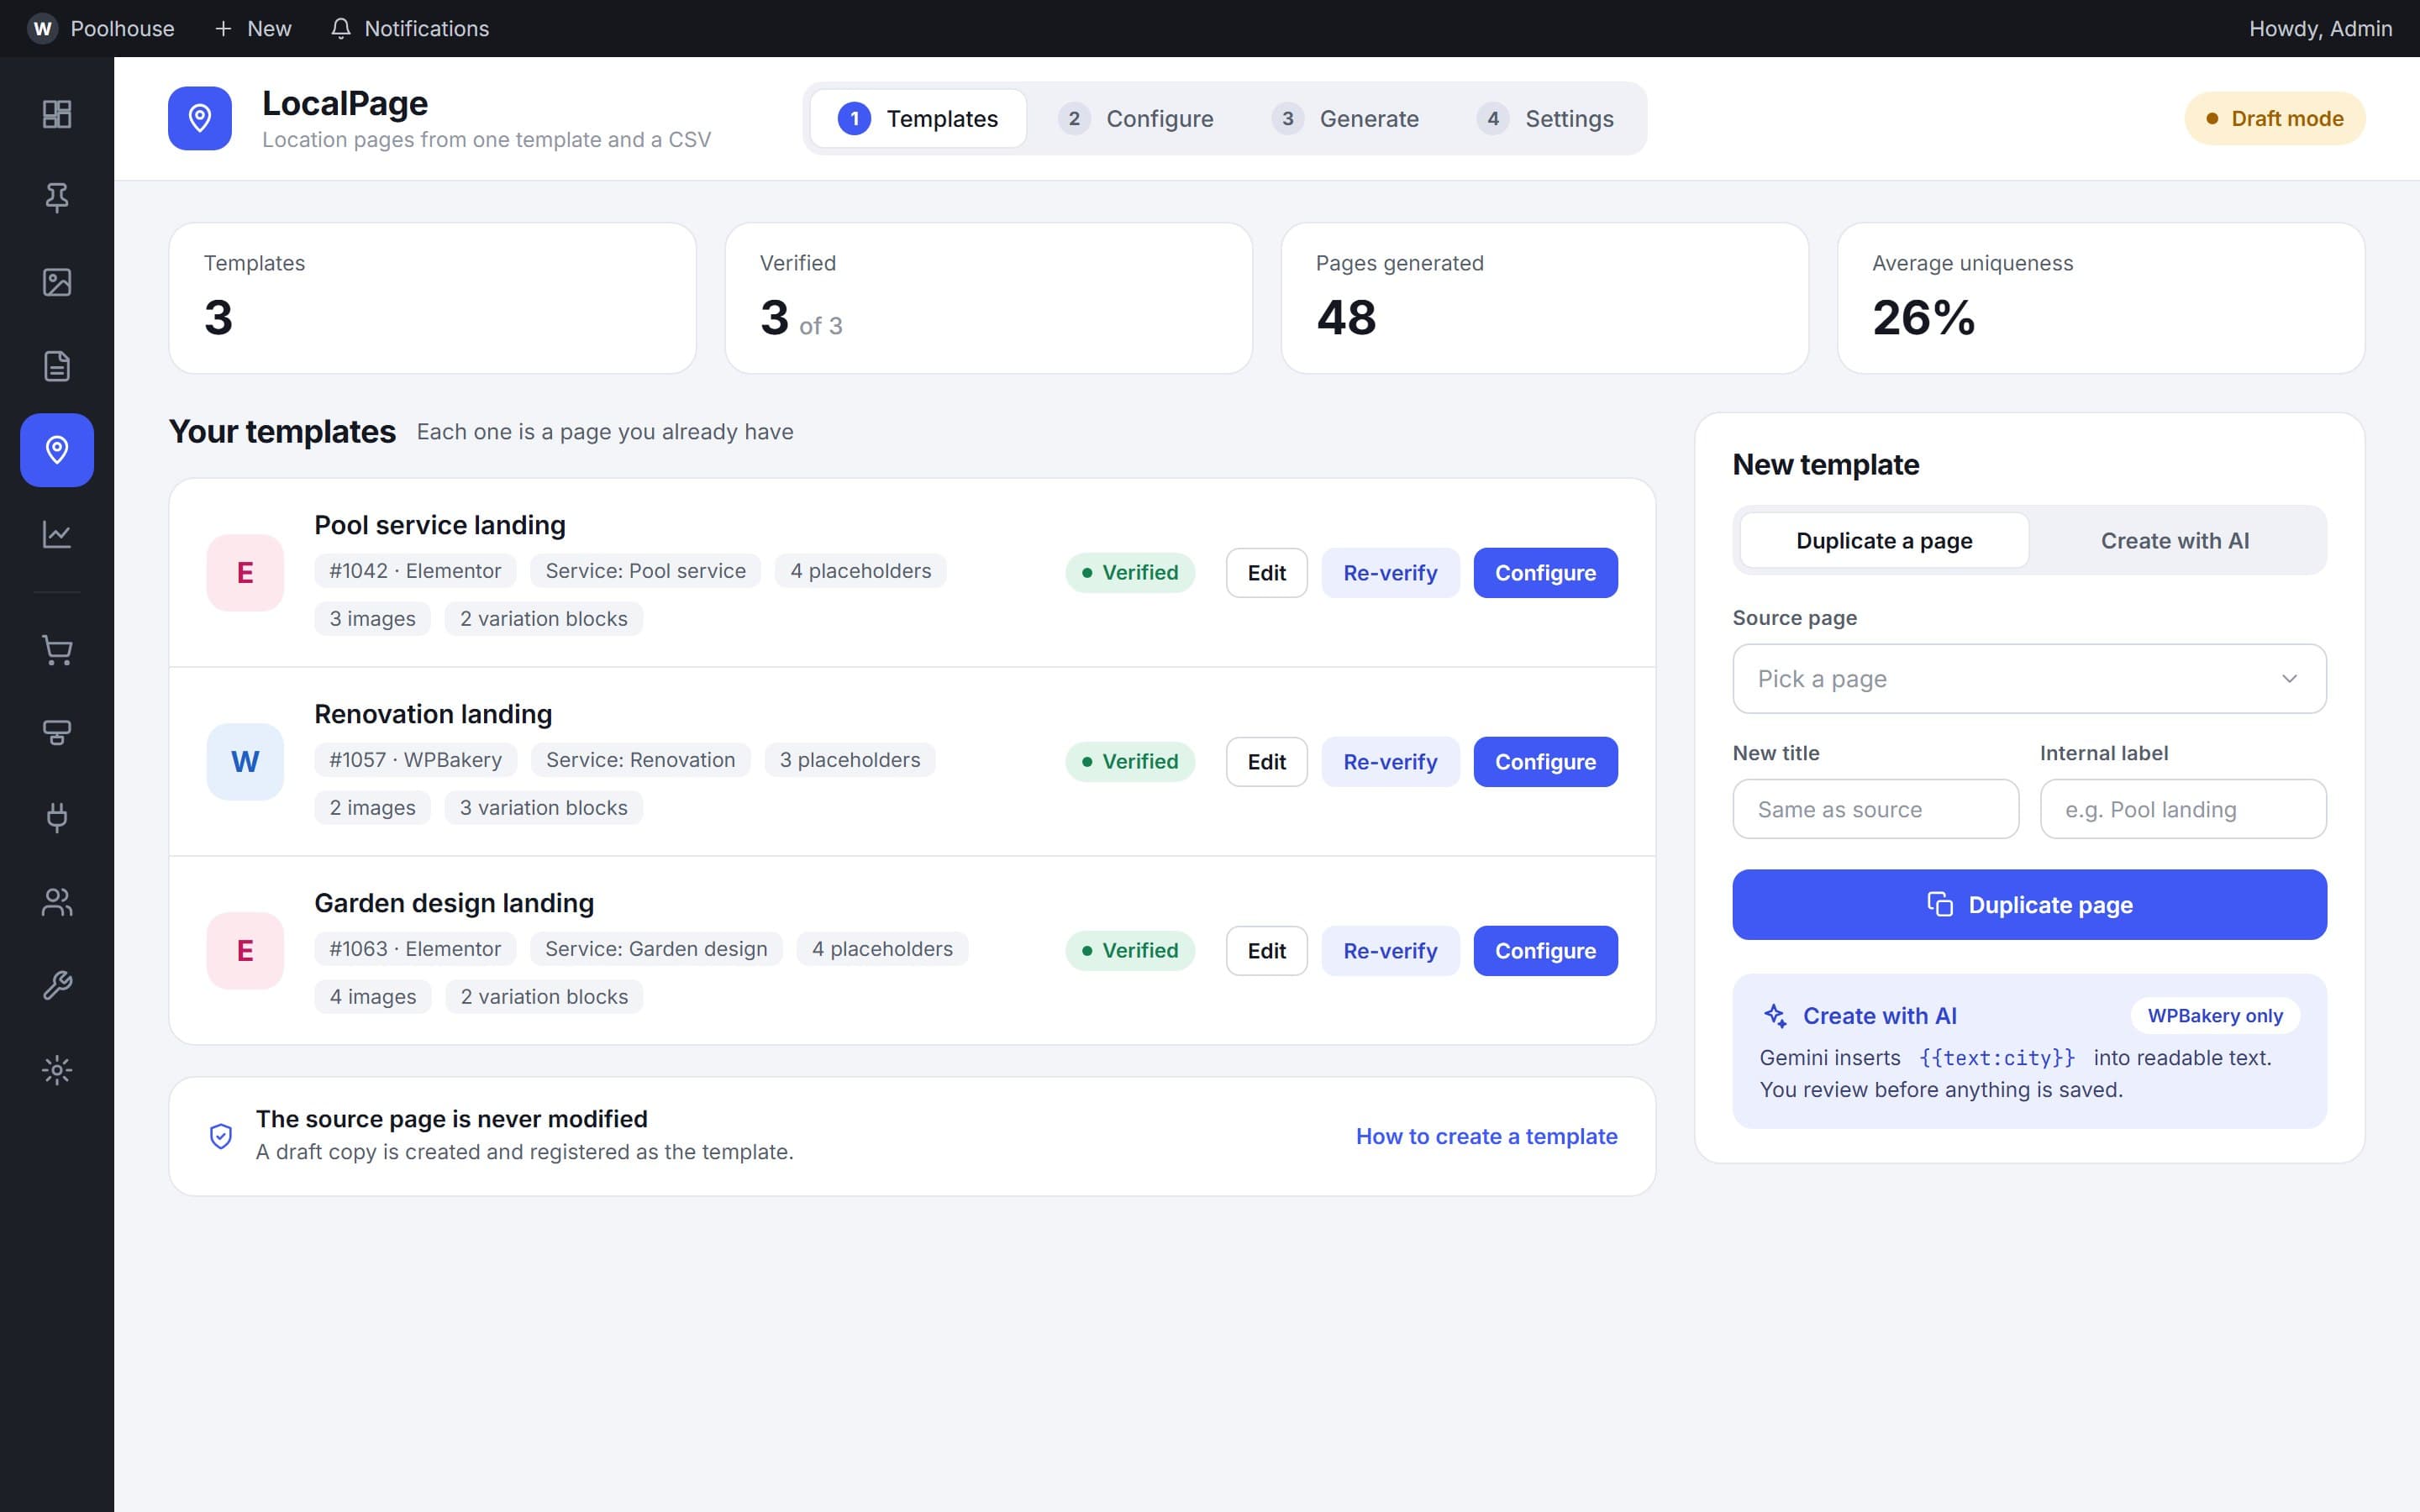Click the E Elementor badge for Garden design landing
Image resolution: width=2420 pixels, height=1512 pixels.
245,950
